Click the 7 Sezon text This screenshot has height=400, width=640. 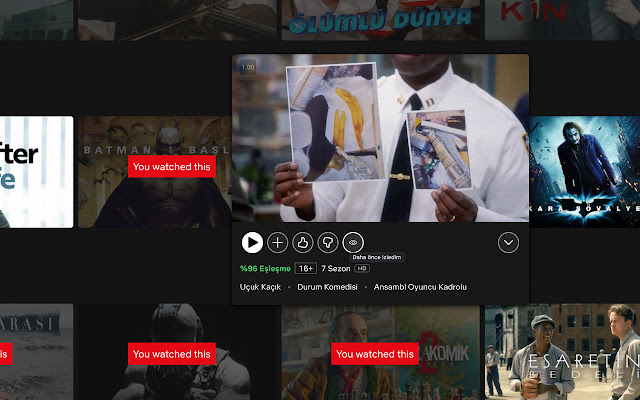click(336, 269)
